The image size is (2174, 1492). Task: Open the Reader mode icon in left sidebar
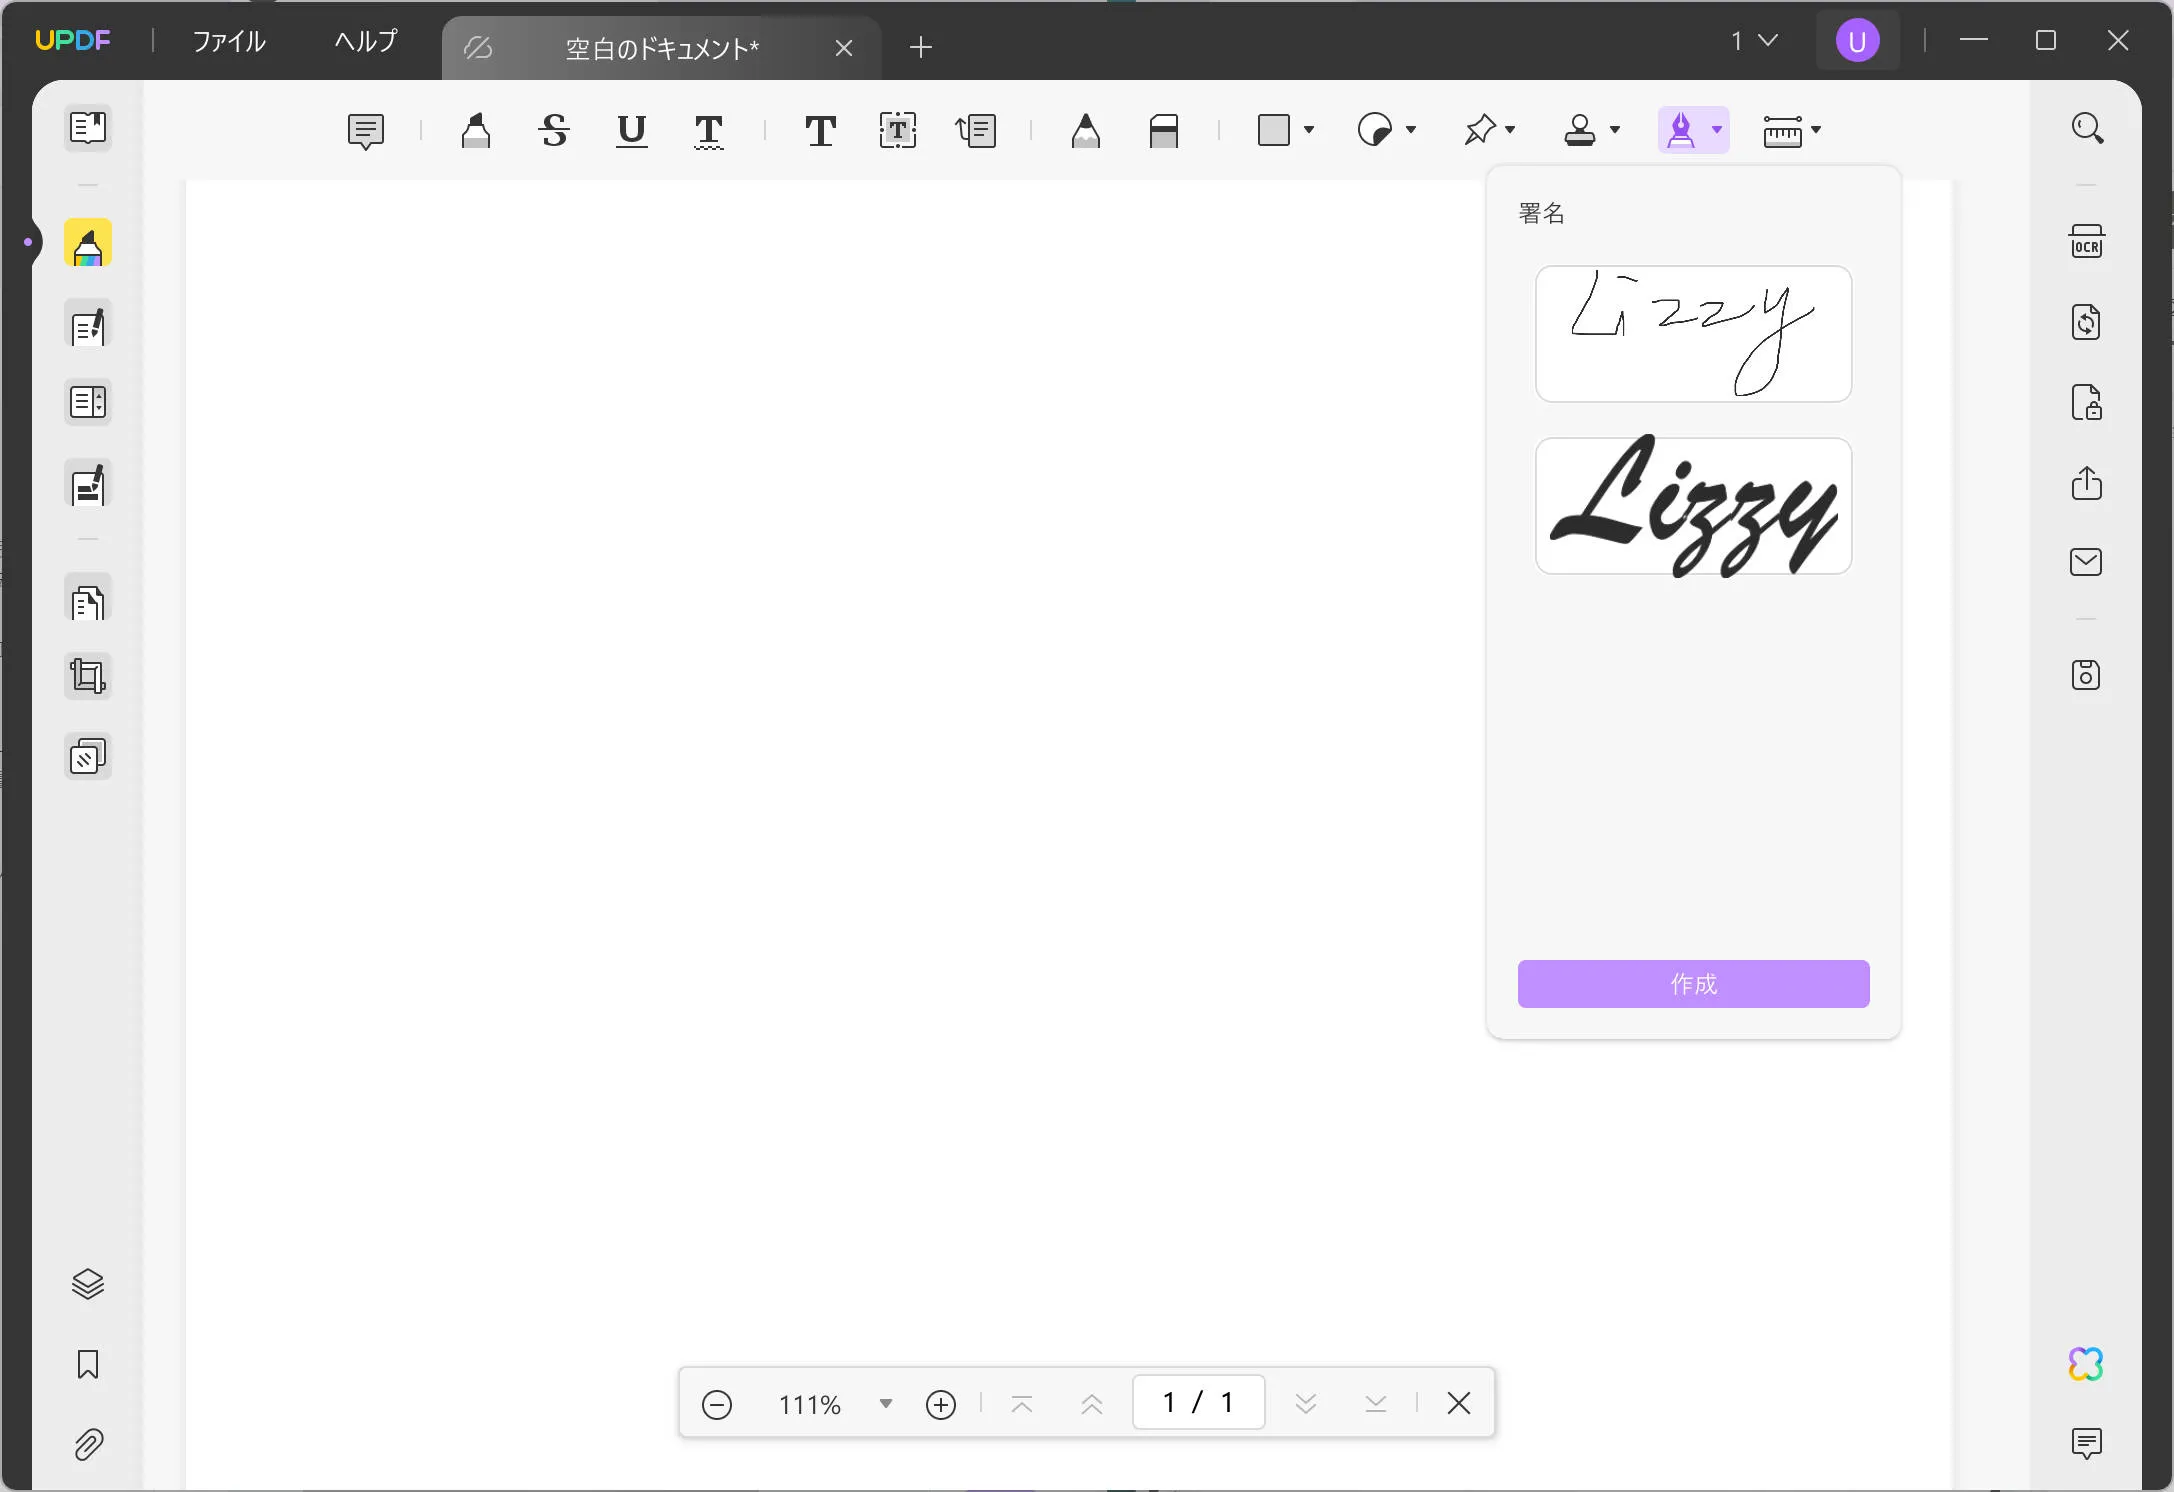point(88,128)
